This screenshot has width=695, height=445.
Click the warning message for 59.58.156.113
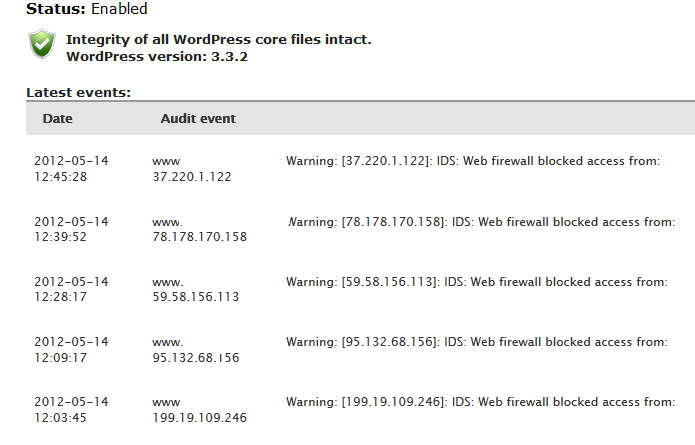476,282
